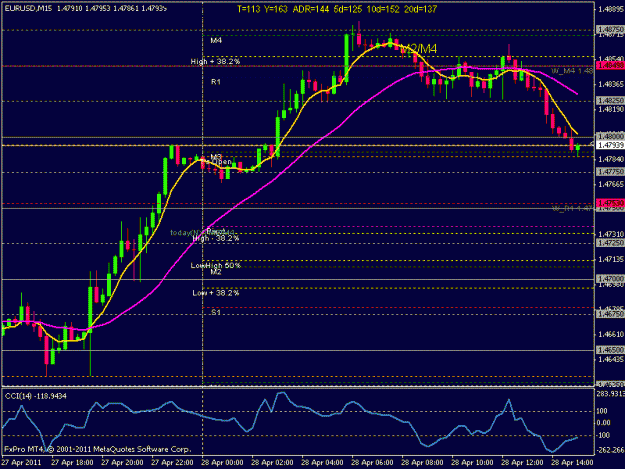Click the EURUSD,M15 symbol title text
This screenshot has width=625, height=469.
[x=28, y=8]
